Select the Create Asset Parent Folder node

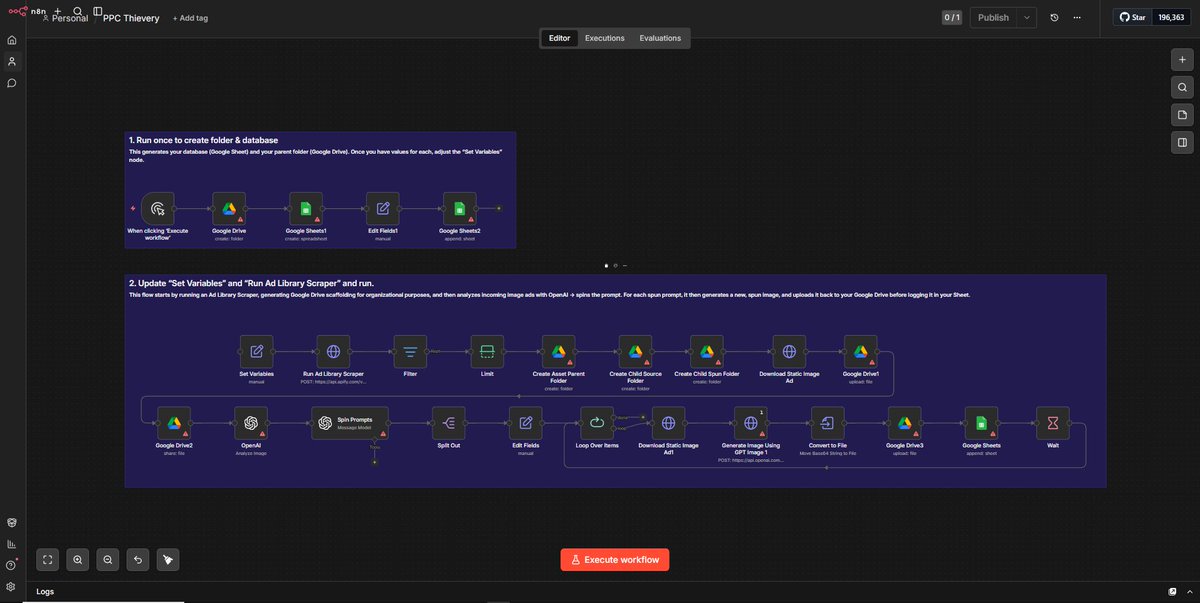click(x=559, y=351)
